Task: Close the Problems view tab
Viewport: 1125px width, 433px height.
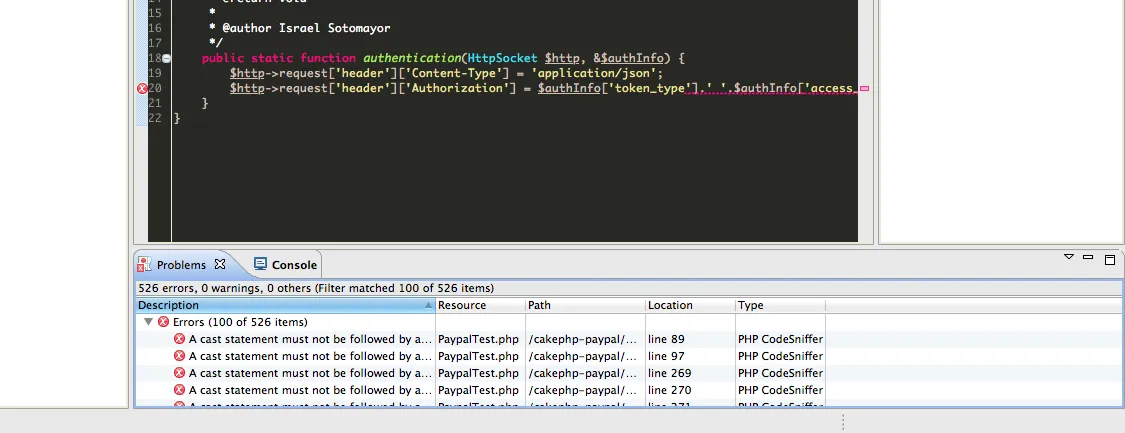Action: tap(220, 264)
